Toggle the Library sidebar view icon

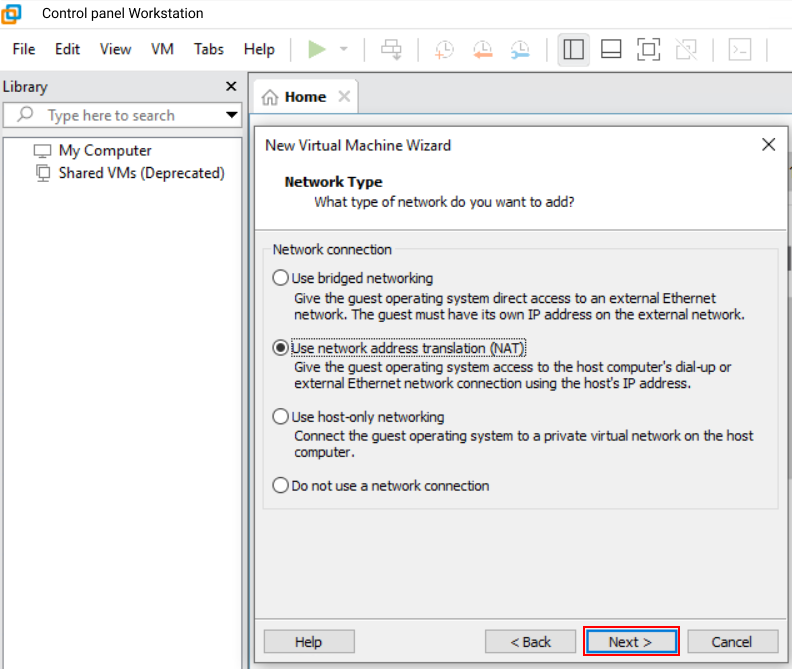pos(573,49)
